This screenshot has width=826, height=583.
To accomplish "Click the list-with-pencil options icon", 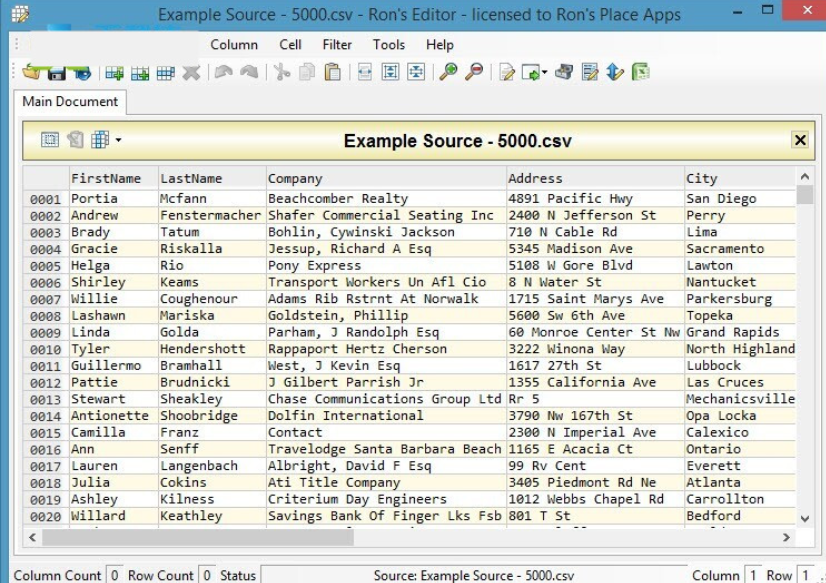I will click(x=590, y=72).
